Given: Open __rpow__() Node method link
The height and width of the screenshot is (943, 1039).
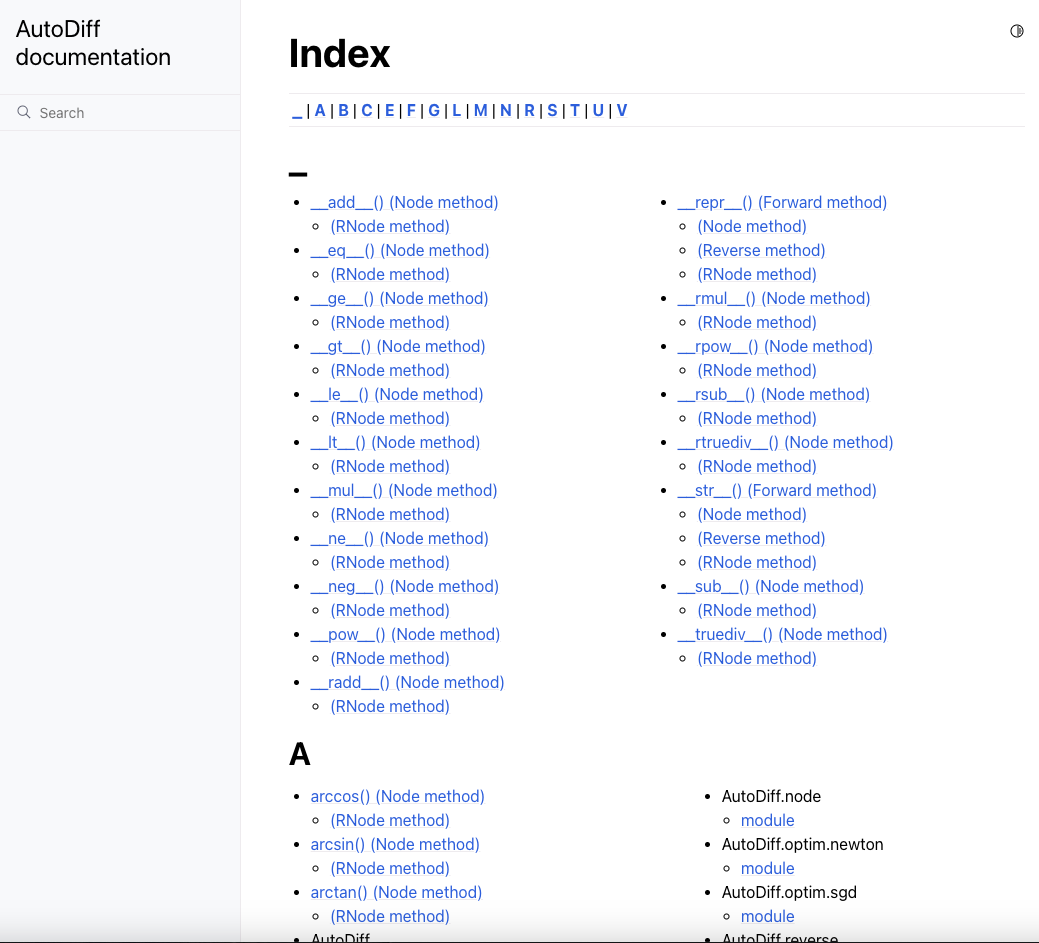Looking at the screenshot, I should (x=775, y=347).
